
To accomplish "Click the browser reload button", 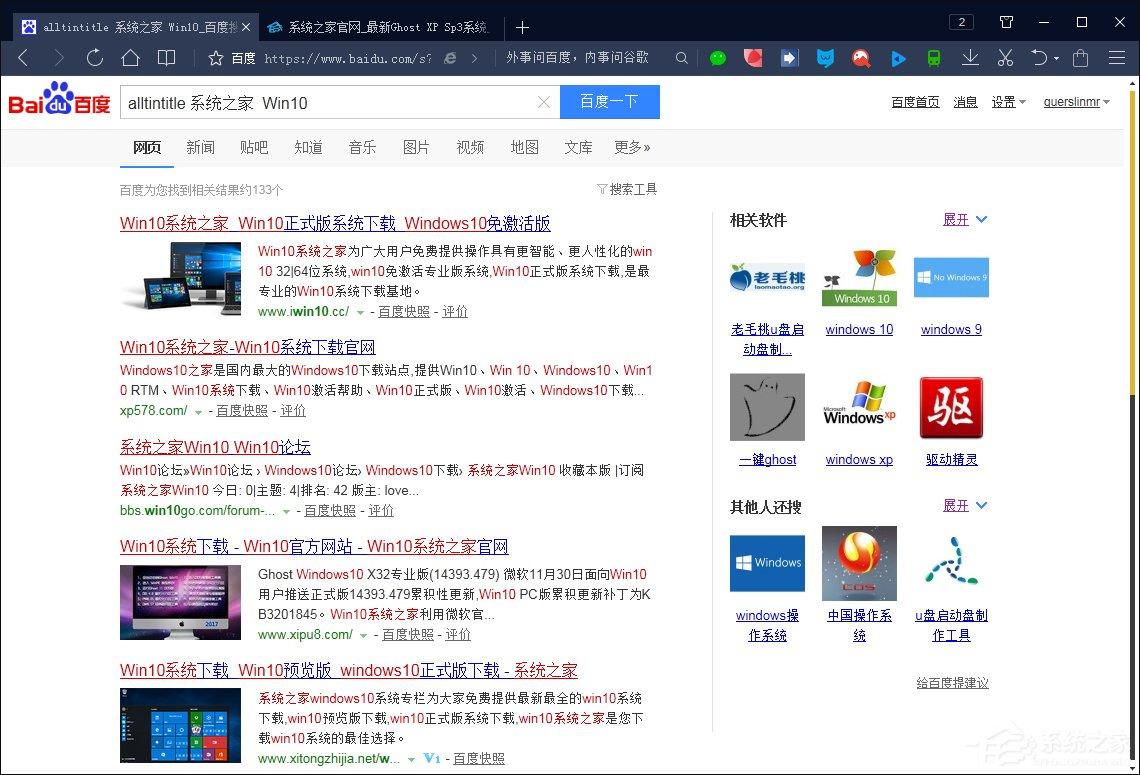I will (95, 58).
